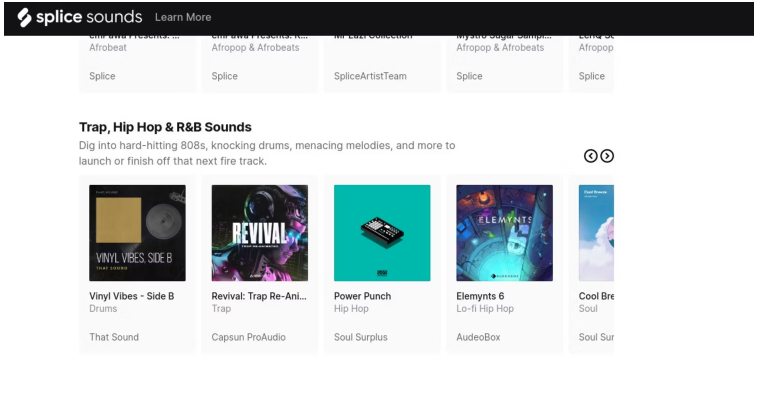Open Elemynts 6 cover art
Viewport: 759px width, 406px height.
504,233
